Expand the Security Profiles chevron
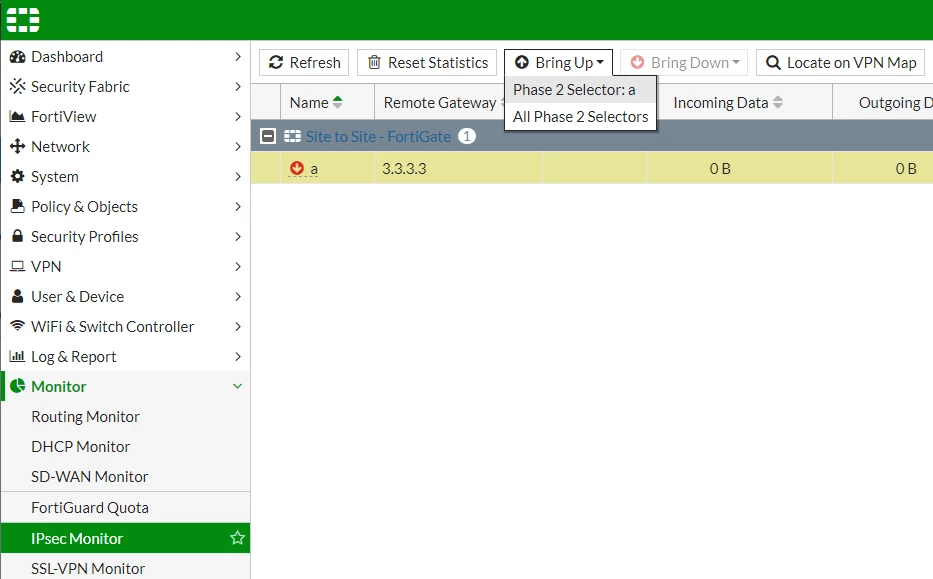The height and width of the screenshot is (579, 933). (238, 236)
